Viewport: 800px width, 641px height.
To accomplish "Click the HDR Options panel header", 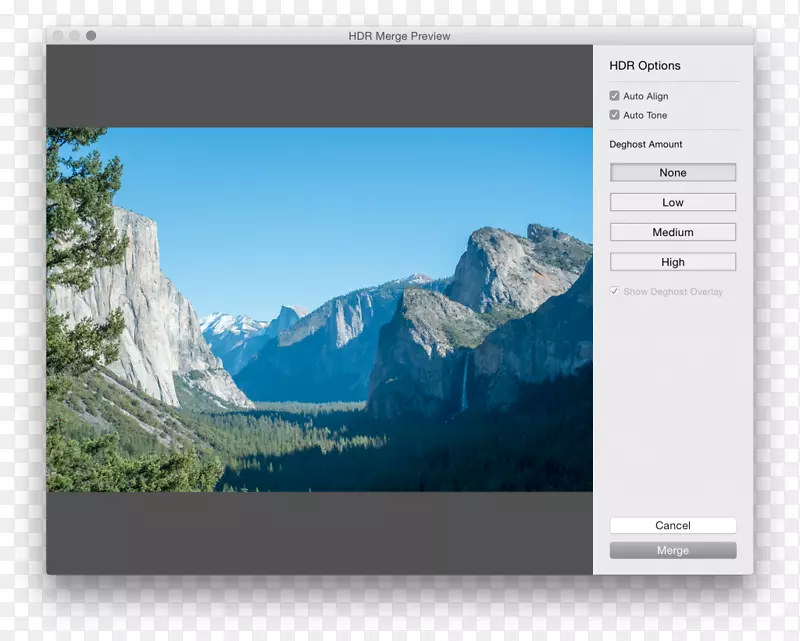I will [x=643, y=65].
